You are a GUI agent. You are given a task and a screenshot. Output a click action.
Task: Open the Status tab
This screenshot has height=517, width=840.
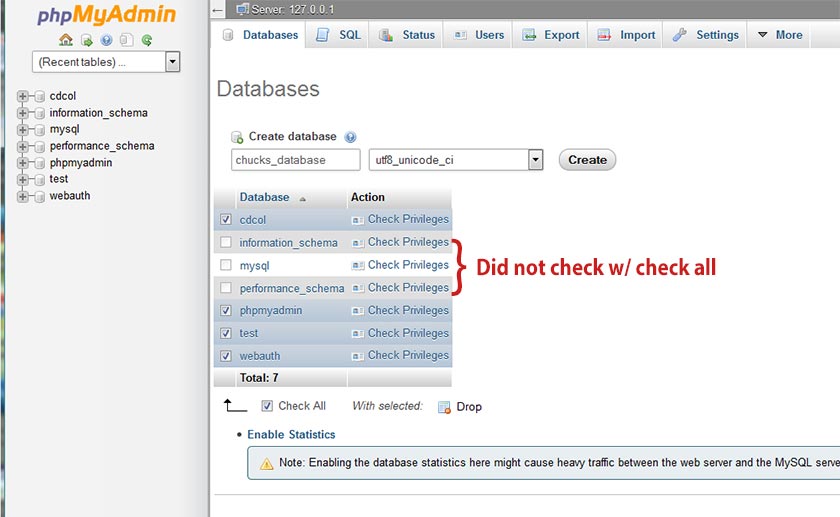407,35
